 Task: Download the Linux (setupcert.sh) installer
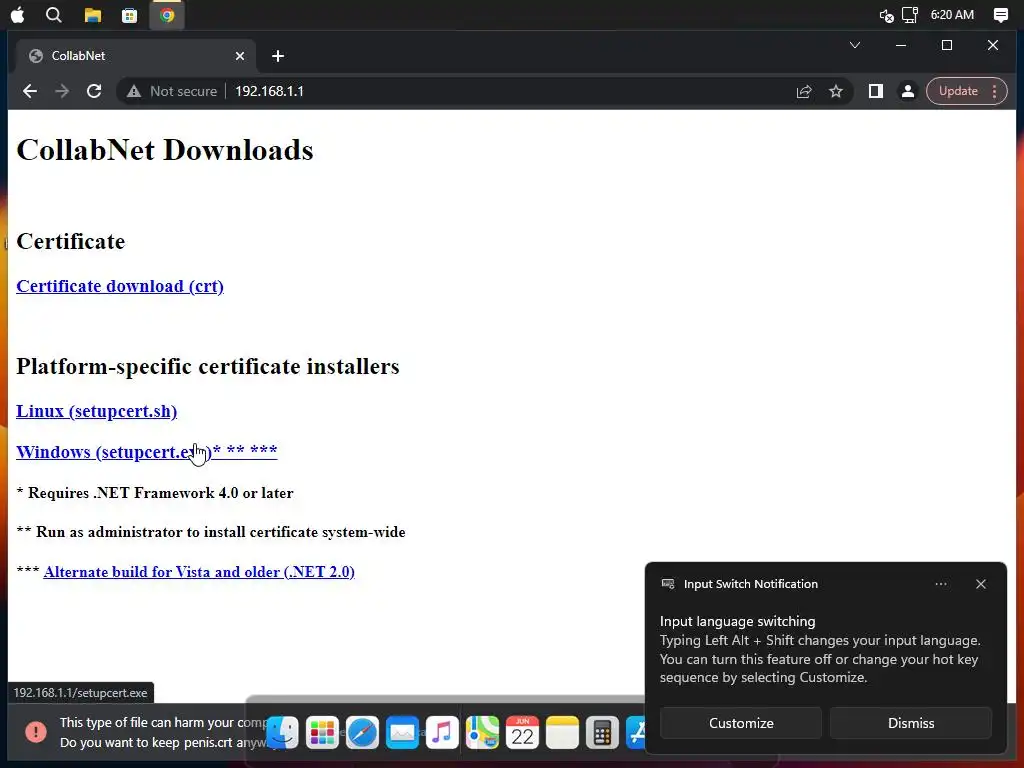coord(97,411)
